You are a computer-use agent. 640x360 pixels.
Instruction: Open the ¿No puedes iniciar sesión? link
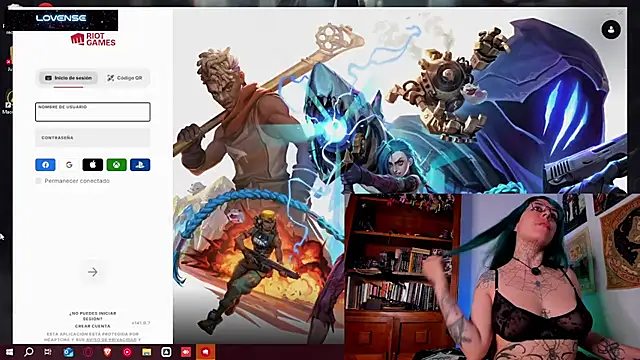click(x=93, y=316)
